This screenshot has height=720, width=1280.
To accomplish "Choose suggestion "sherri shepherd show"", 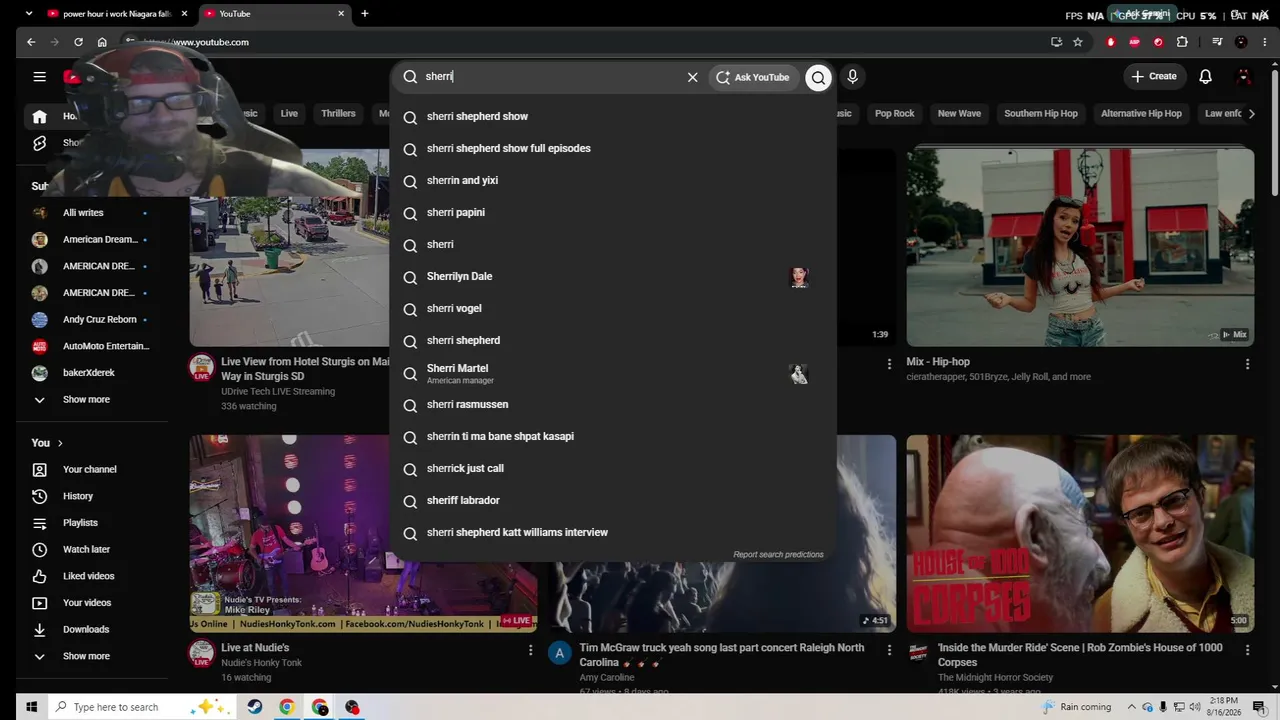I will point(613,117).
